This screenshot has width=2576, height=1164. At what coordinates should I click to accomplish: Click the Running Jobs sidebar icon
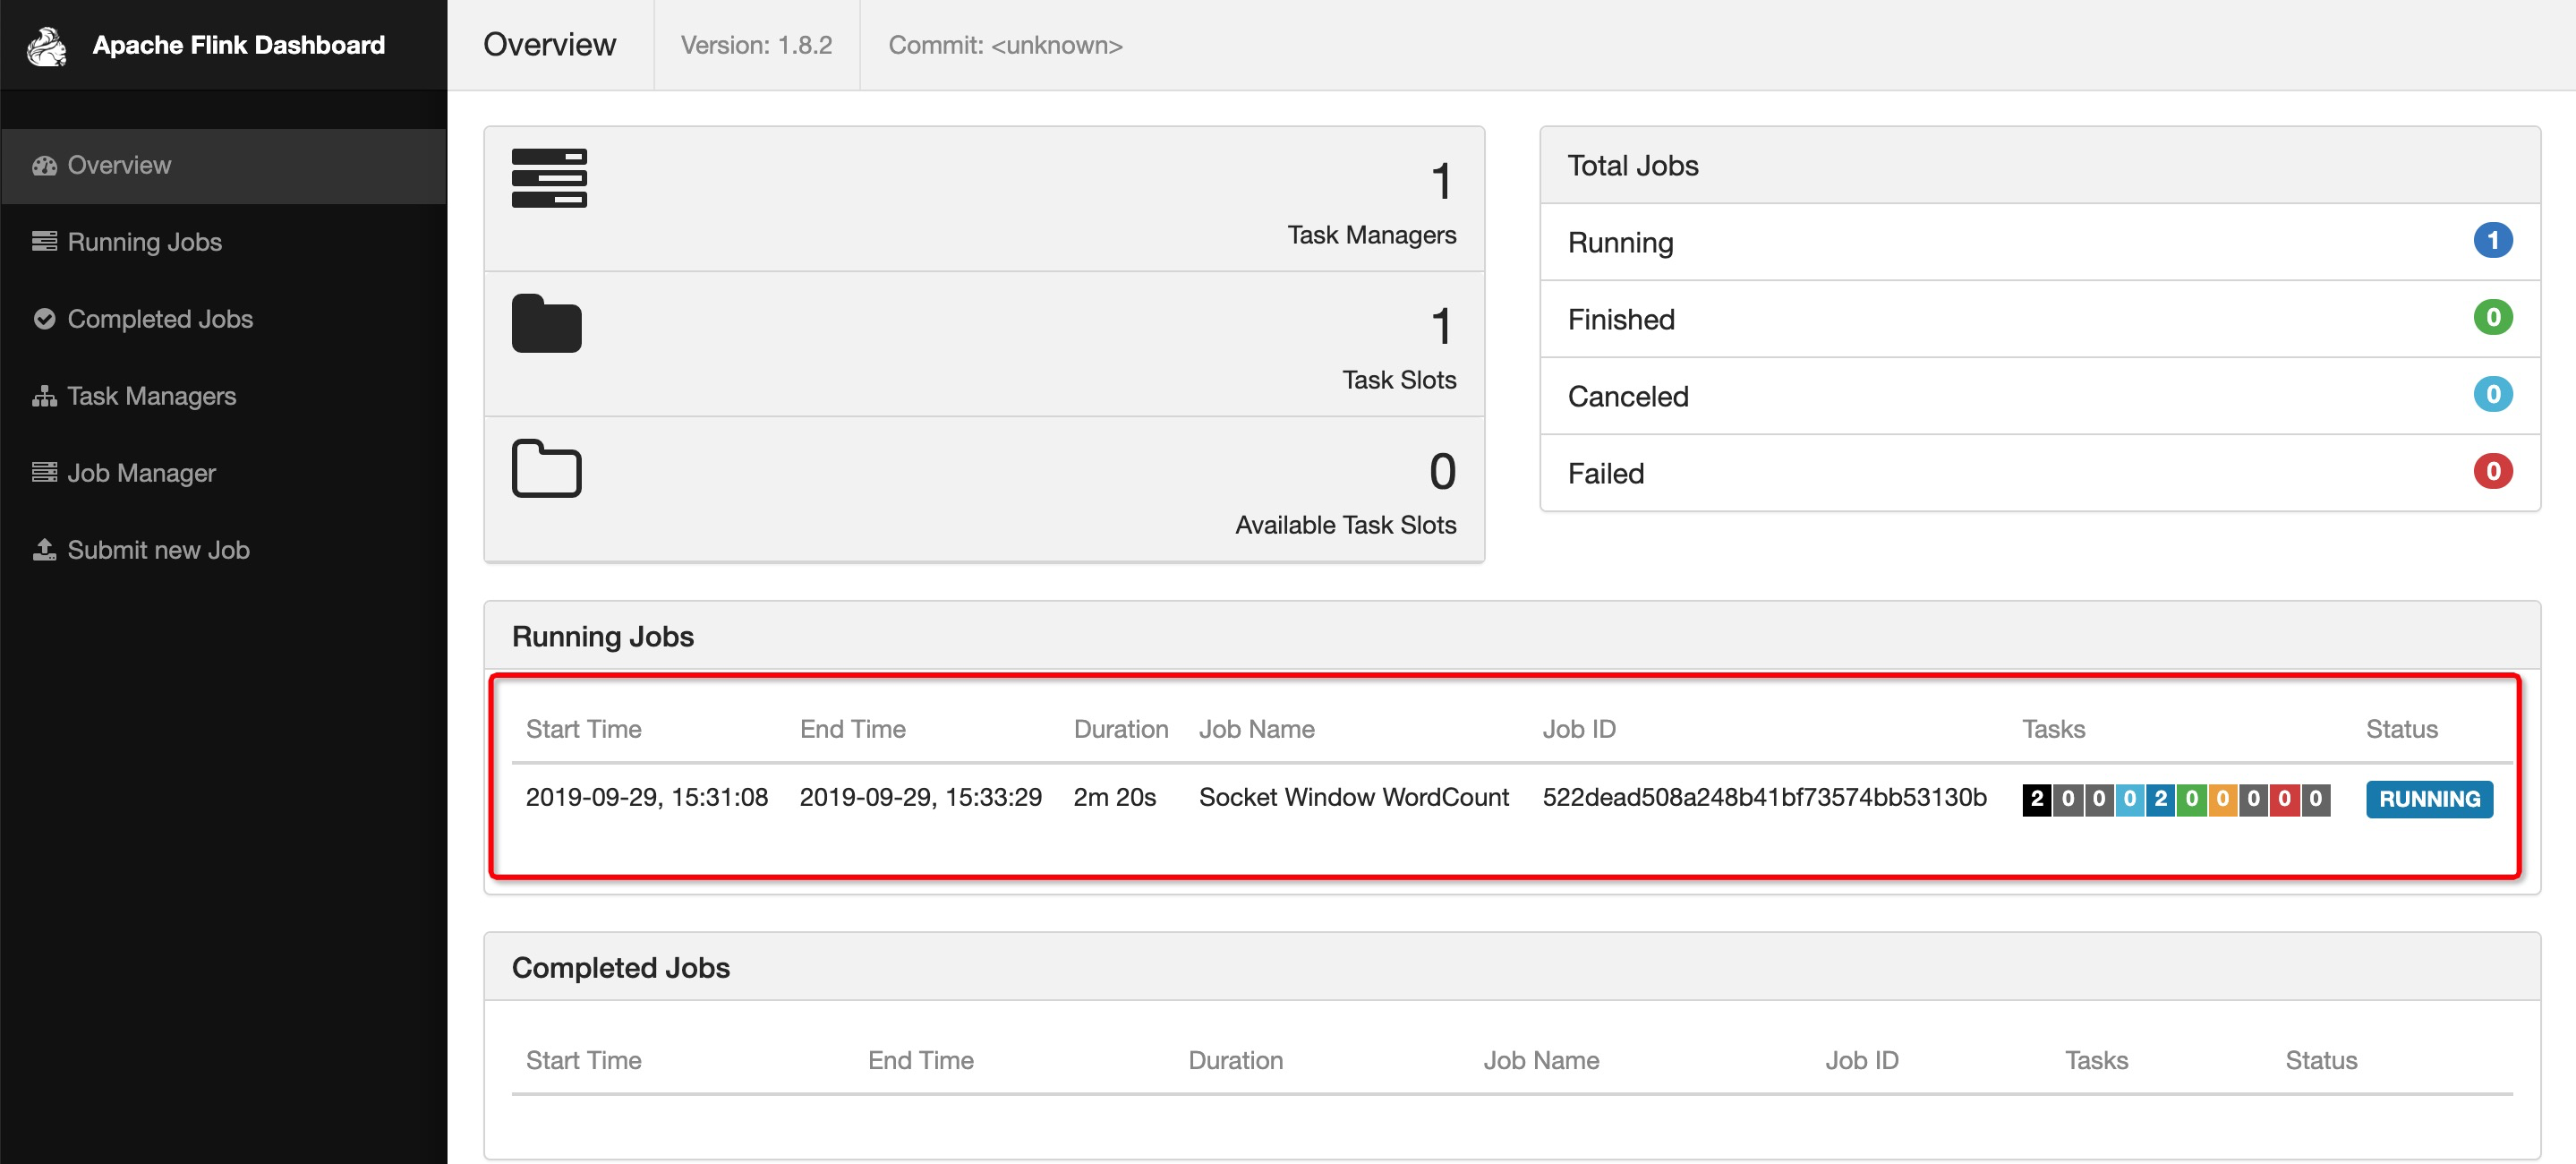[x=44, y=242]
